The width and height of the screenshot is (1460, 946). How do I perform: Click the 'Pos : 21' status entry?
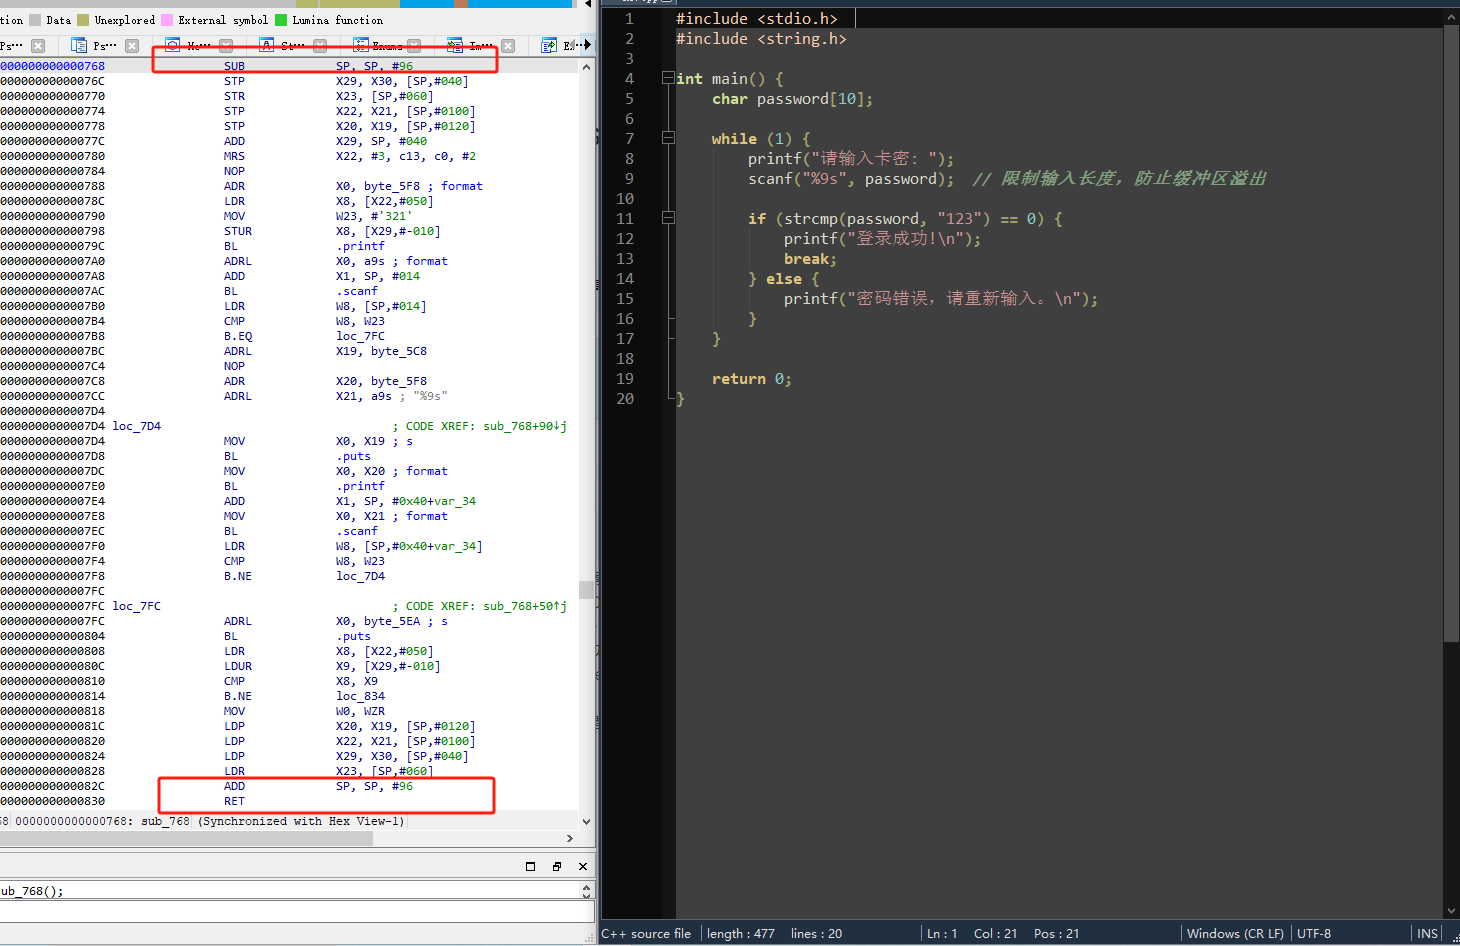pyautogui.click(x=1056, y=934)
